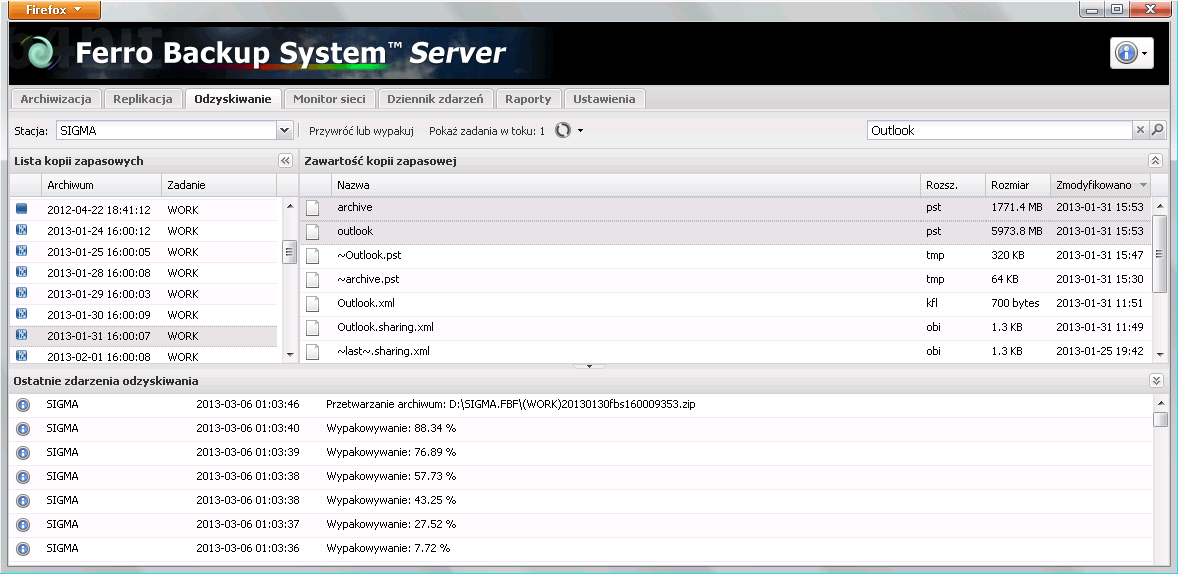This screenshot has width=1178, height=574.
Task: Open dropdown arrow next to tasks spinner
Action: (580, 131)
